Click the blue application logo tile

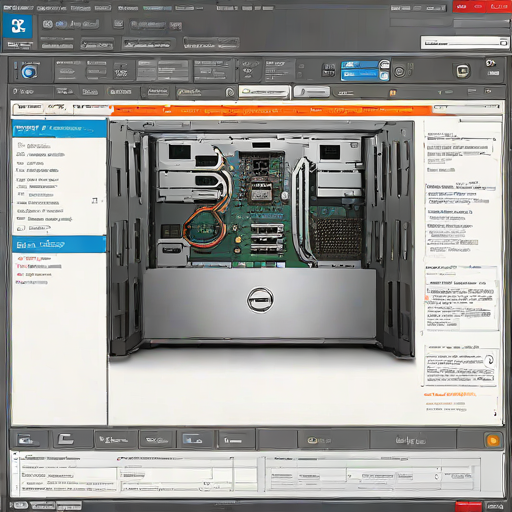(18, 26)
